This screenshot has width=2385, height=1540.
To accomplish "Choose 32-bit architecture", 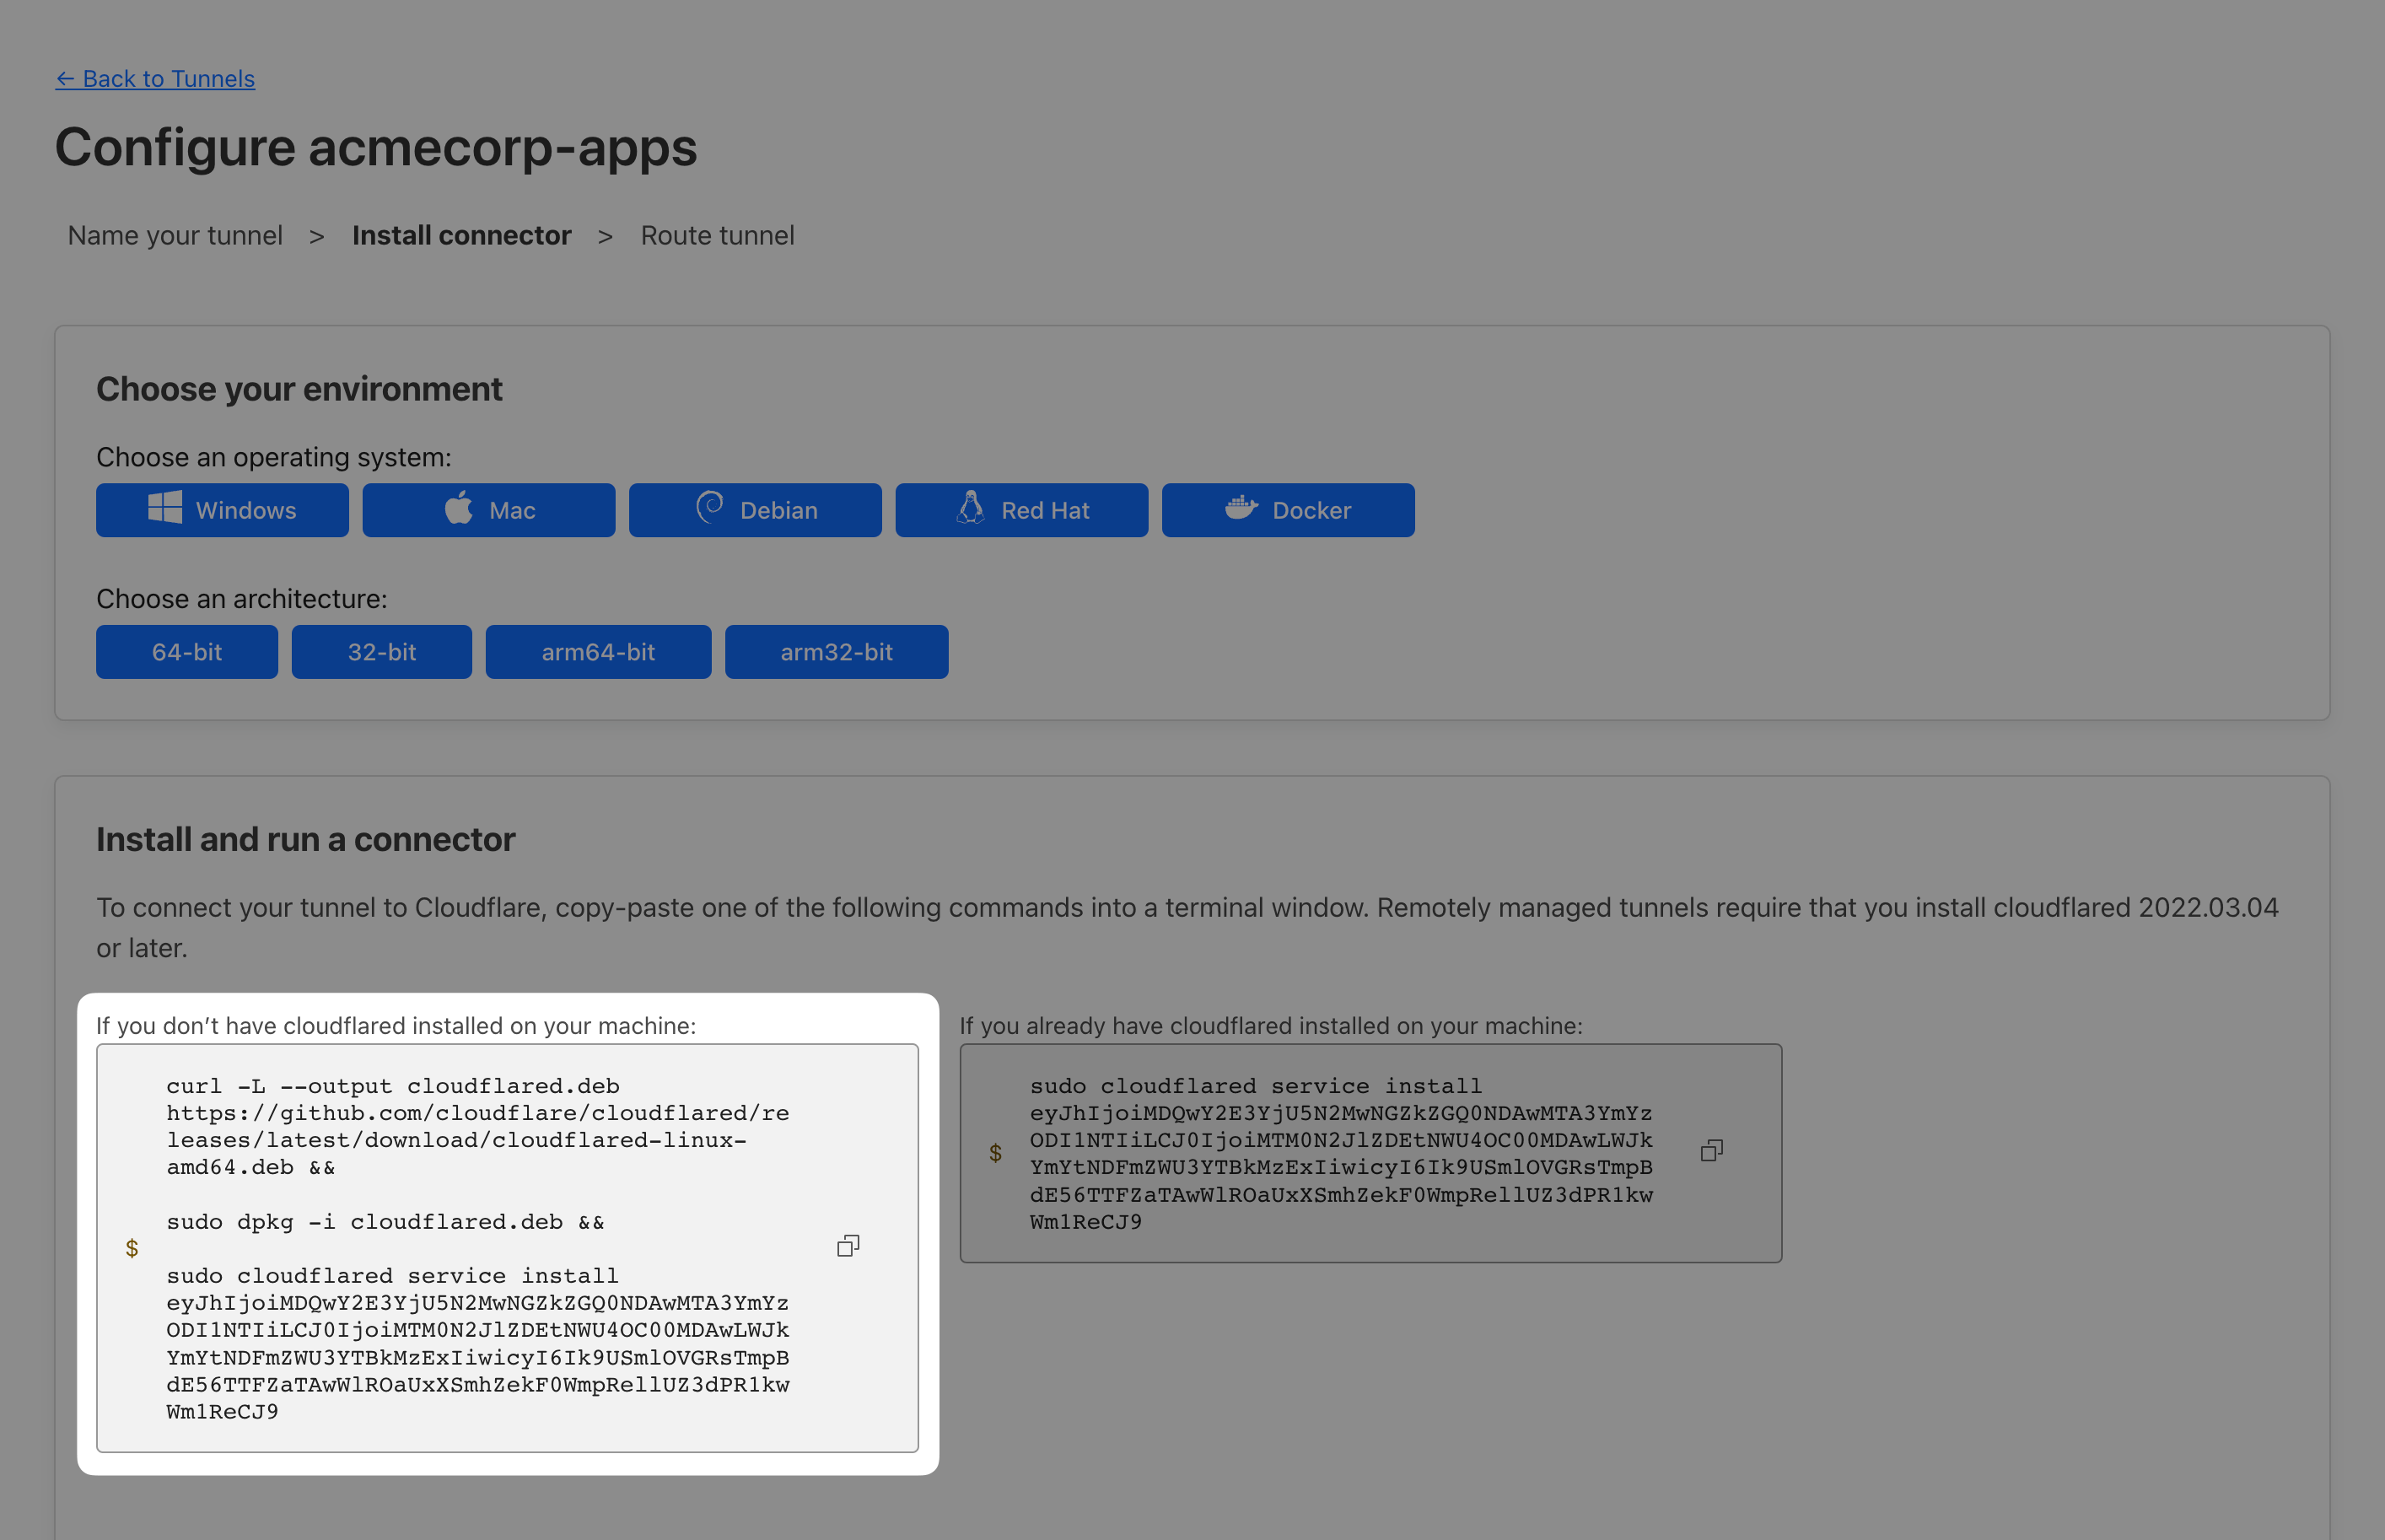I will click(382, 652).
